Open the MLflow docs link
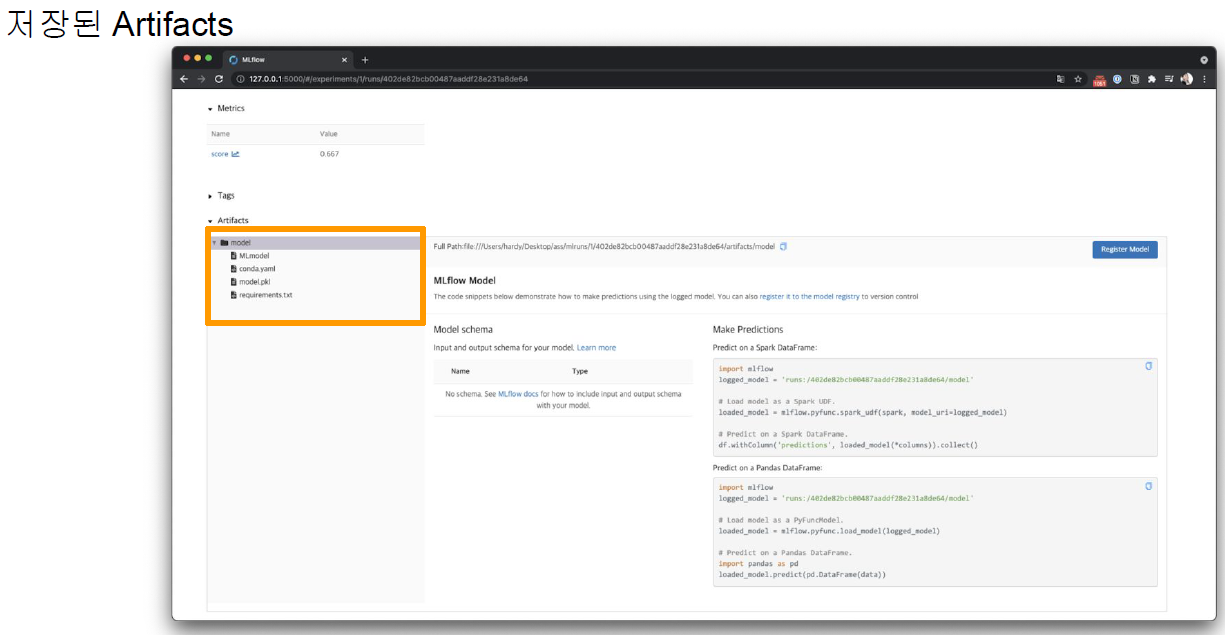 click(518, 394)
